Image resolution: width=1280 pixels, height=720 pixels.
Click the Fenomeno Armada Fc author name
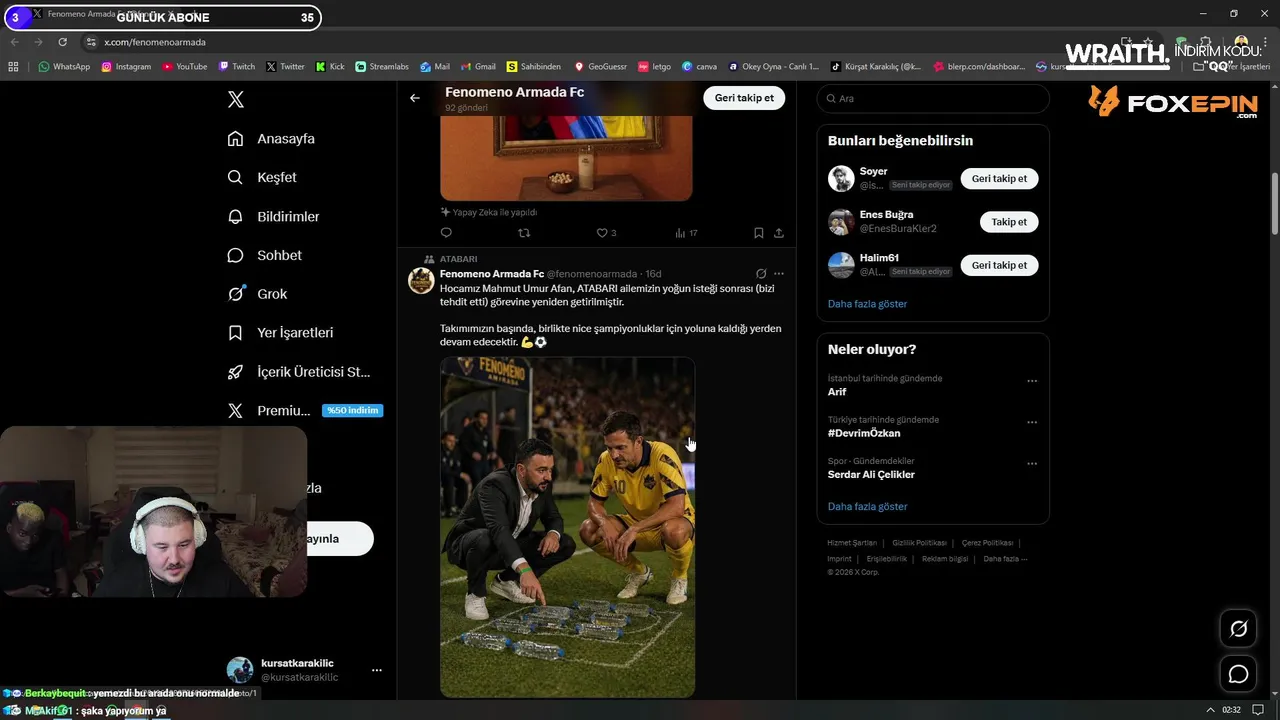click(x=492, y=274)
